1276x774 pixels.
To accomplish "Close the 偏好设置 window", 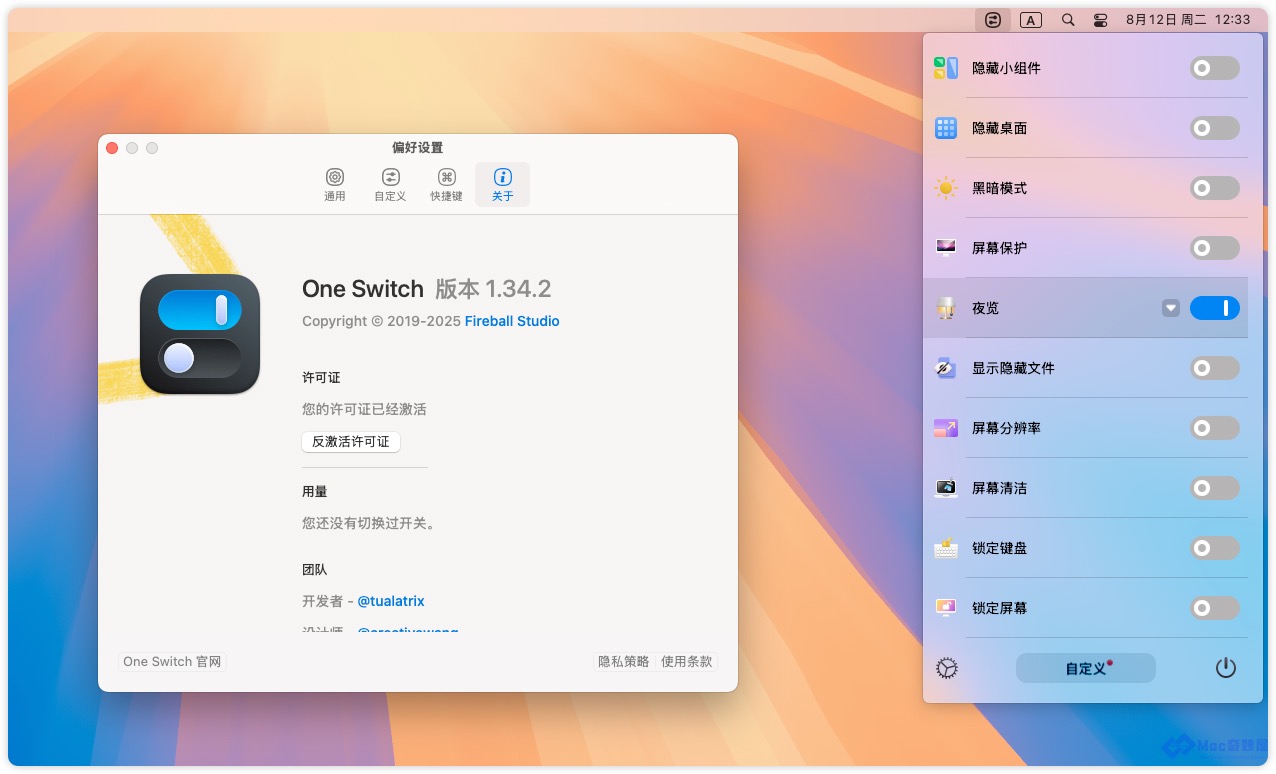I will (x=112, y=148).
